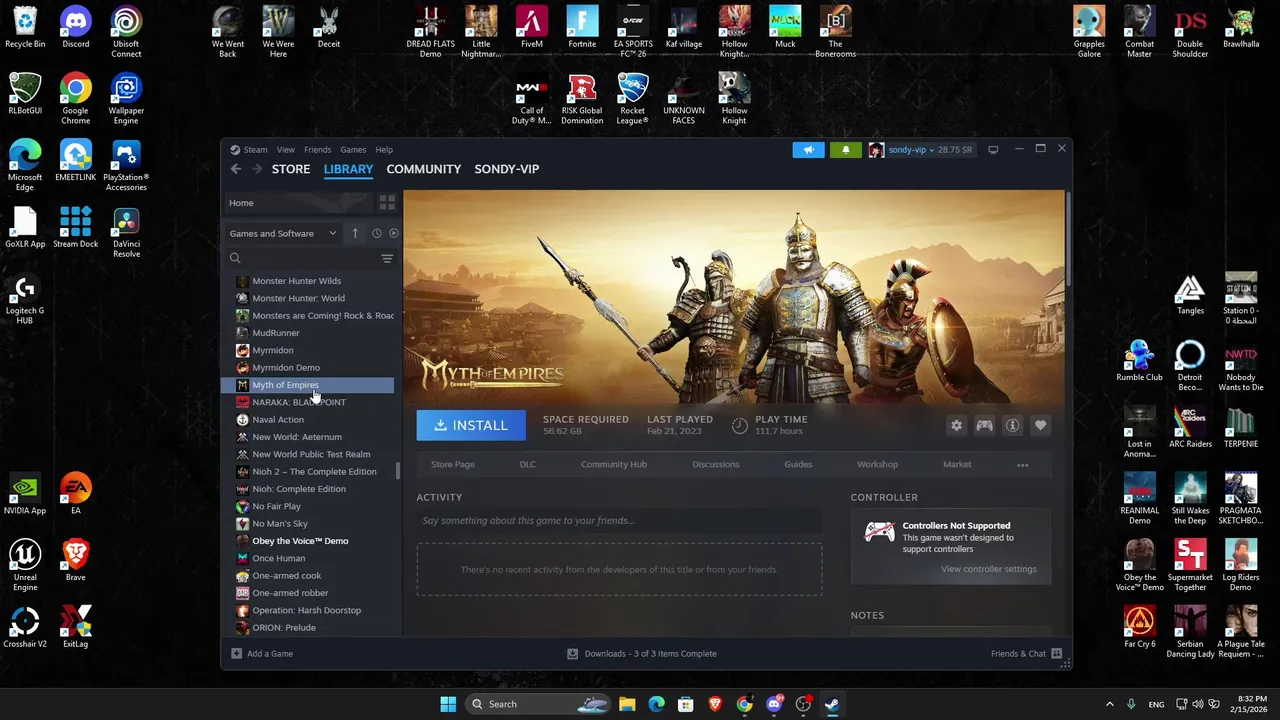This screenshot has height=720, width=1280.
Task: Click the blue INSTALL button
Action: tap(471, 425)
